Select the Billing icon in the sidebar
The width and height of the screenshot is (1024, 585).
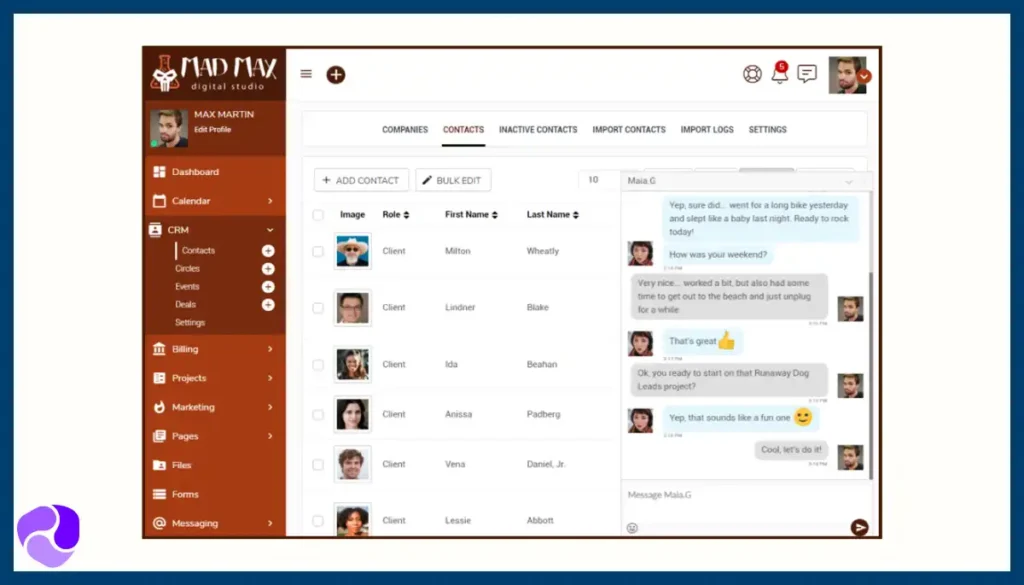tap(157, 350)
